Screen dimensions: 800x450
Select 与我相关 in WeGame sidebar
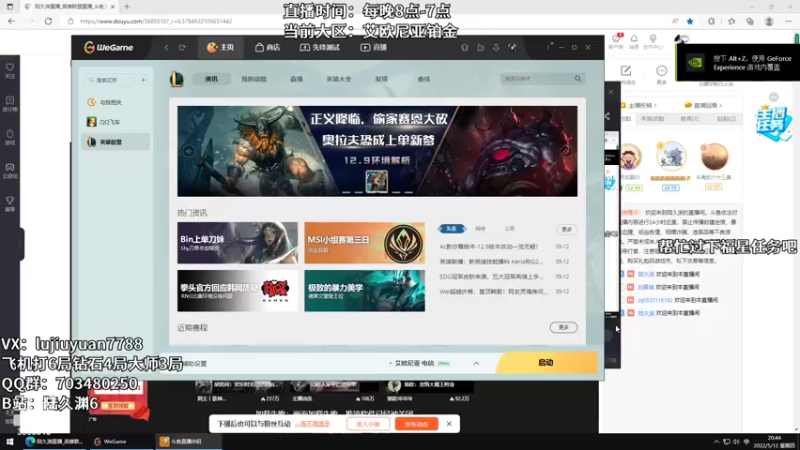point(115,103)
